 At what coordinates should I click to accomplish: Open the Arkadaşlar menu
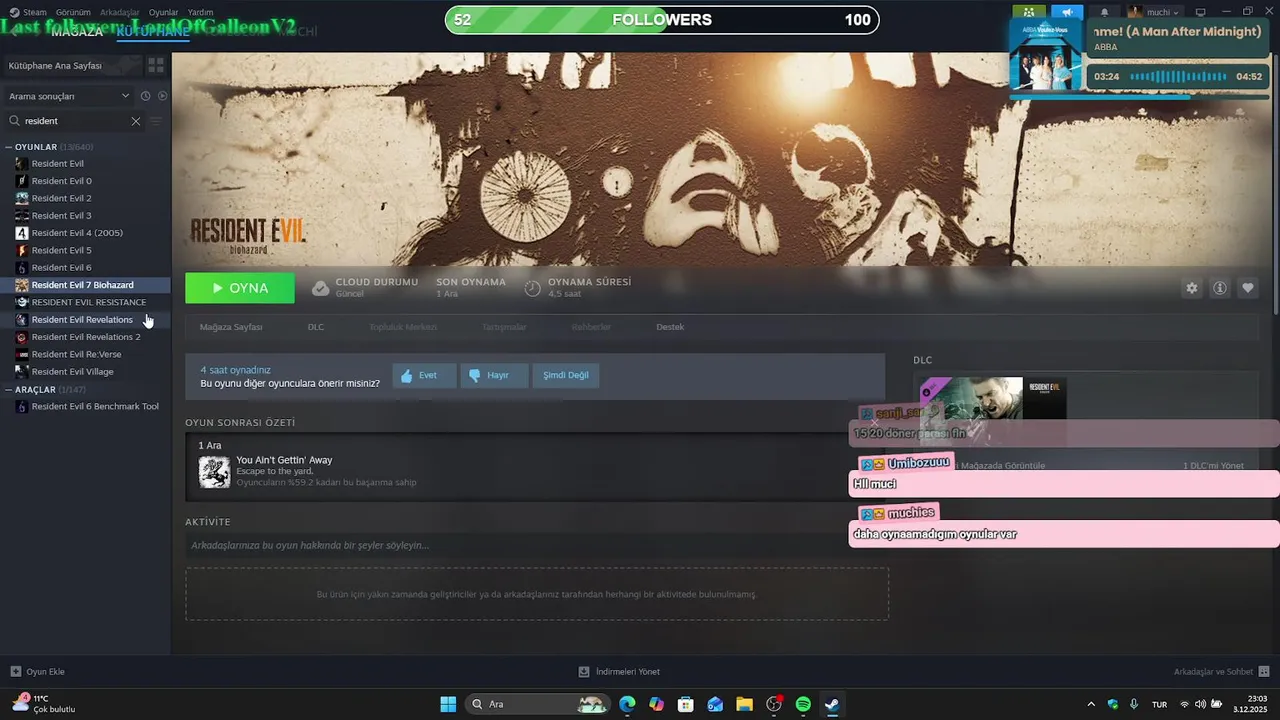coord(120,12)
